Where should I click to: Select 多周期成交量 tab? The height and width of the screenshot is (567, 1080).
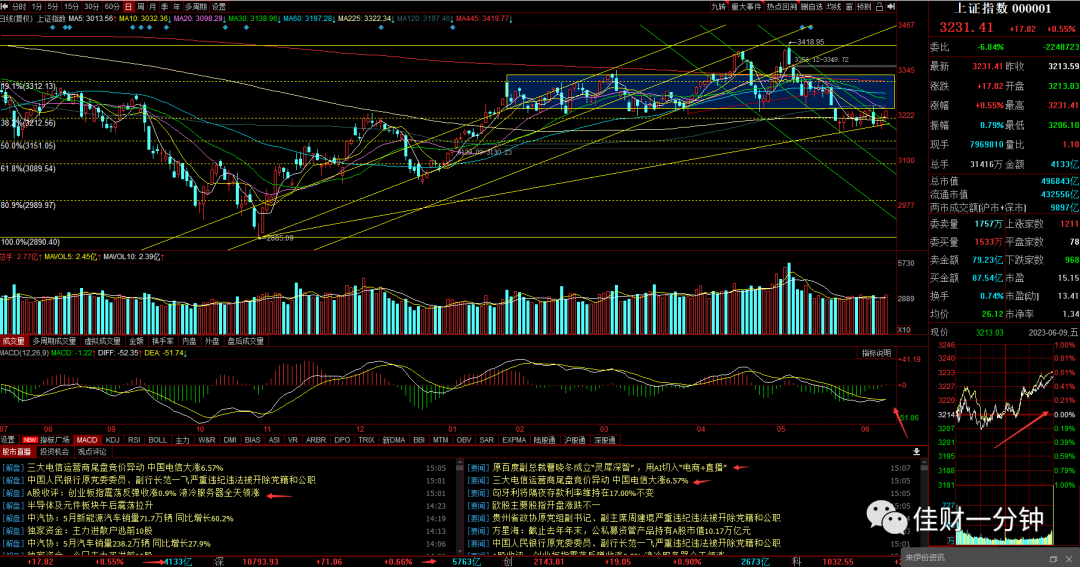[54, 340]
